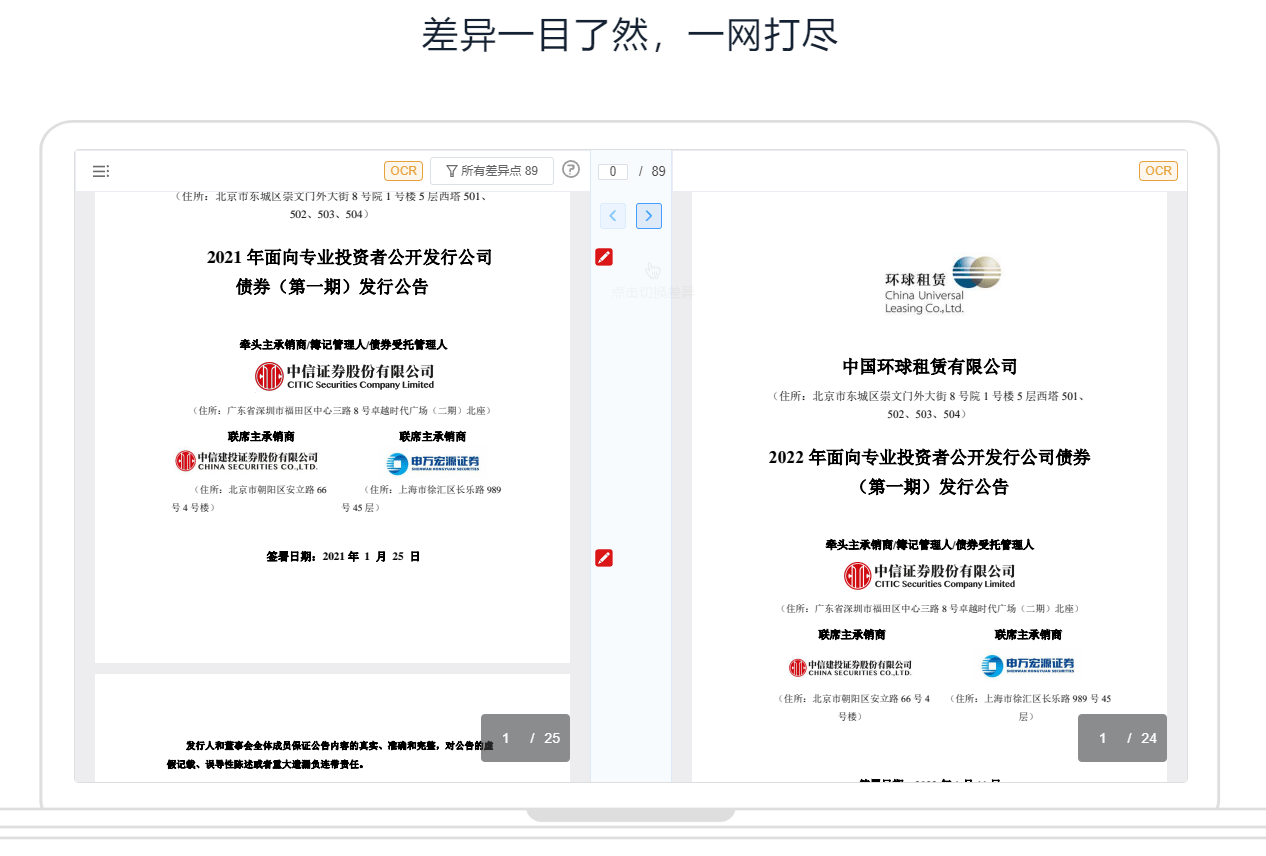Viewport: 1266px width, 856px height.
Task: Select the top red edit difference marker
Action: [x=604, y=257]
